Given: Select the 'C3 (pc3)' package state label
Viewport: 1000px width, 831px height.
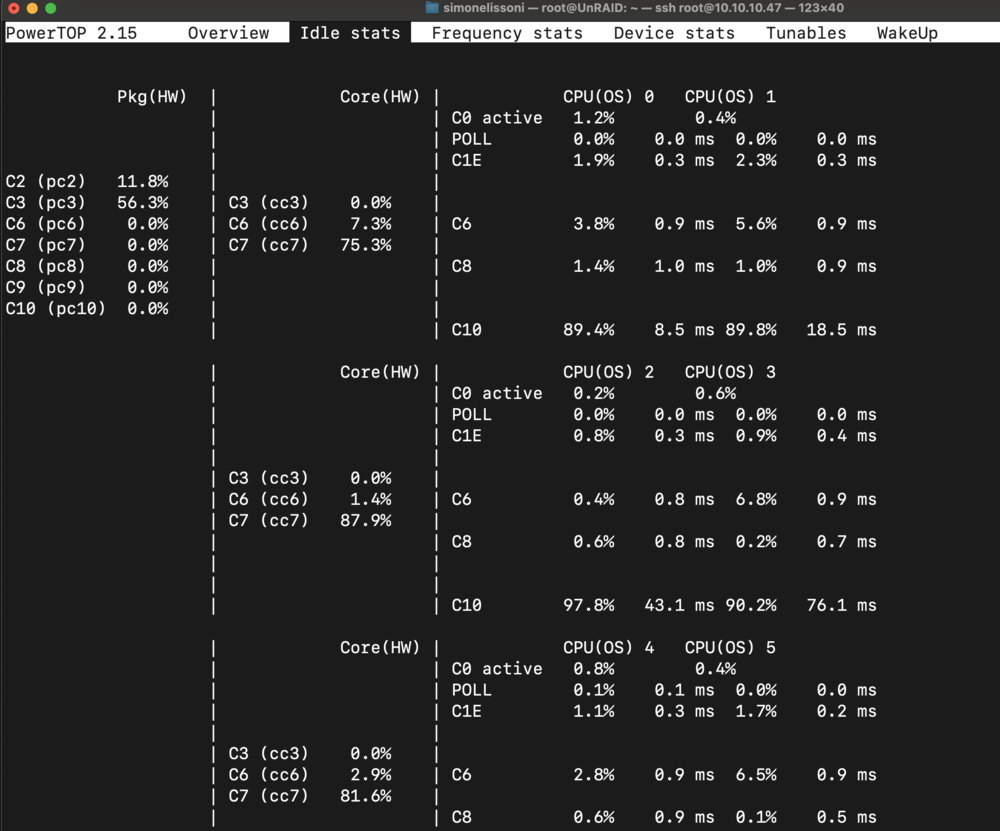Looking at the screenshot, I should pos(45,202).
